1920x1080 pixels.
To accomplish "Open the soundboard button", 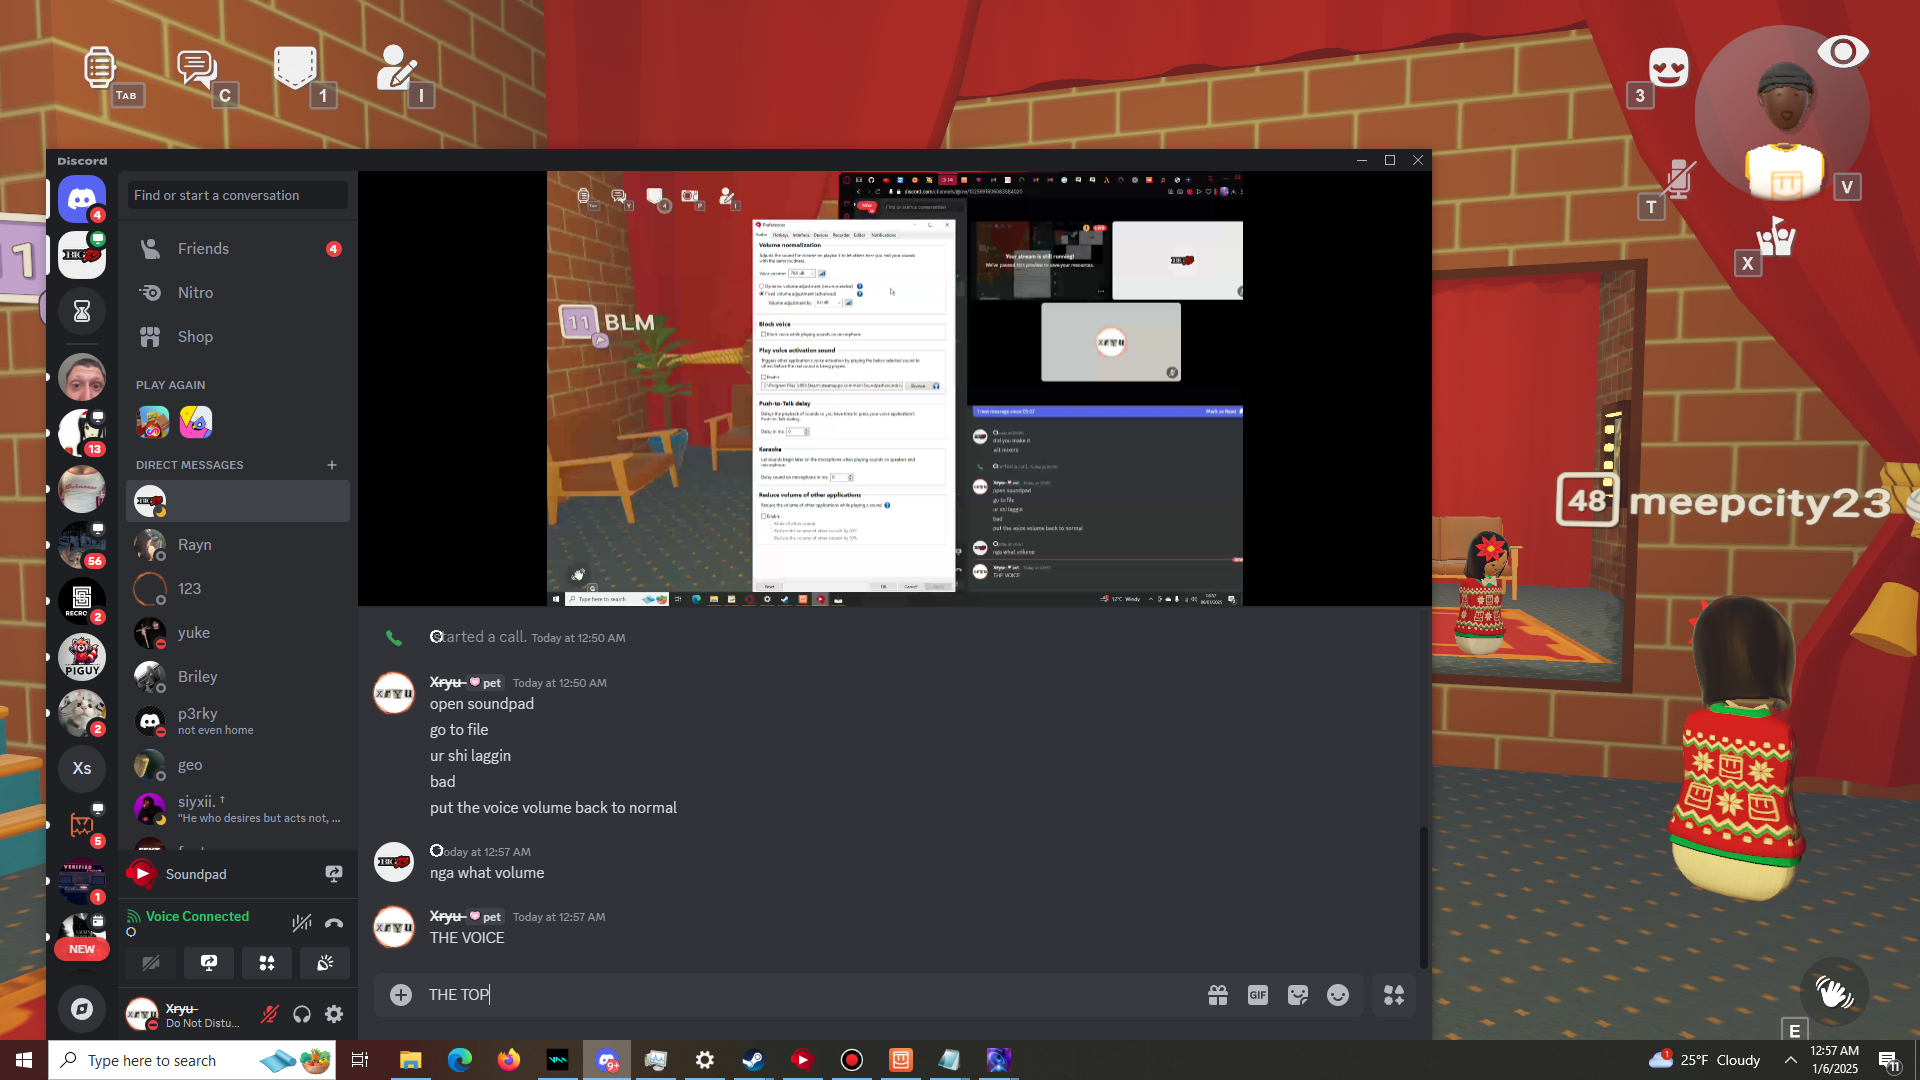I will [x=325, y=963].
